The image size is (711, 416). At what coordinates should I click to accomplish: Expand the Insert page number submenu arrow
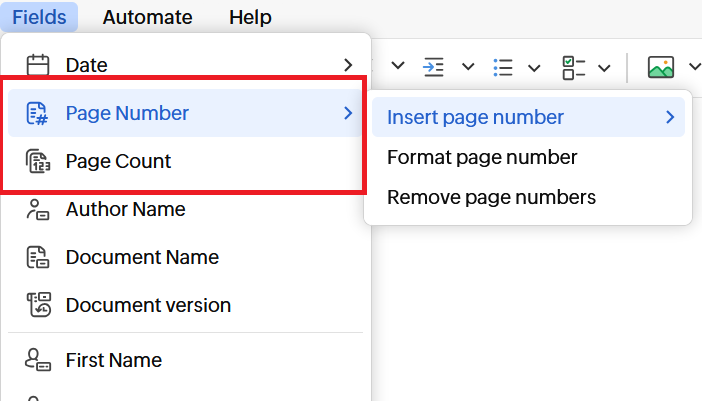click(x=670, y=117)
